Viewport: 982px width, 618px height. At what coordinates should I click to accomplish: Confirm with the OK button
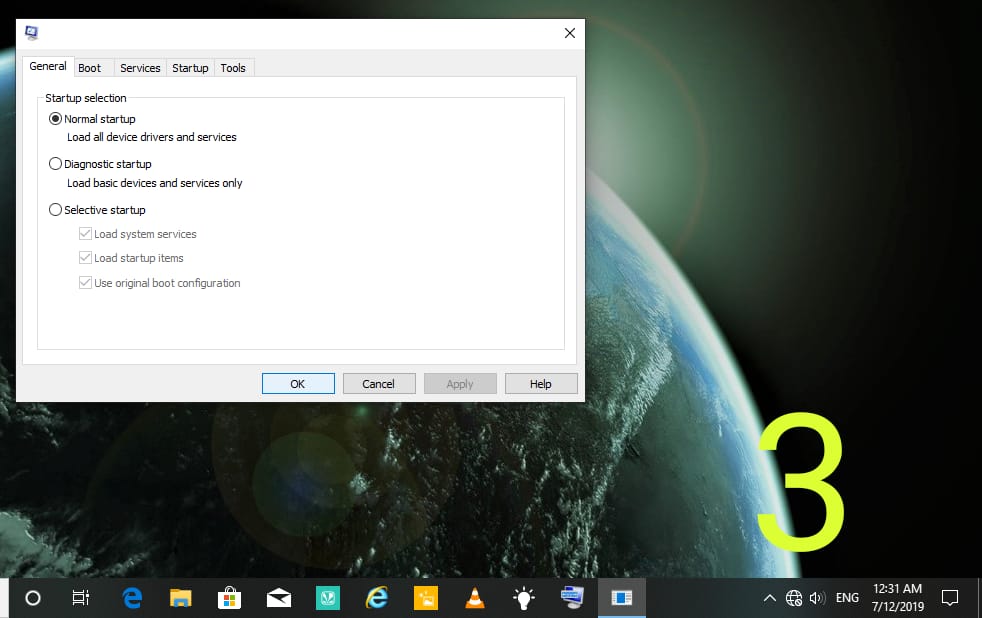(x=298, y=384)
